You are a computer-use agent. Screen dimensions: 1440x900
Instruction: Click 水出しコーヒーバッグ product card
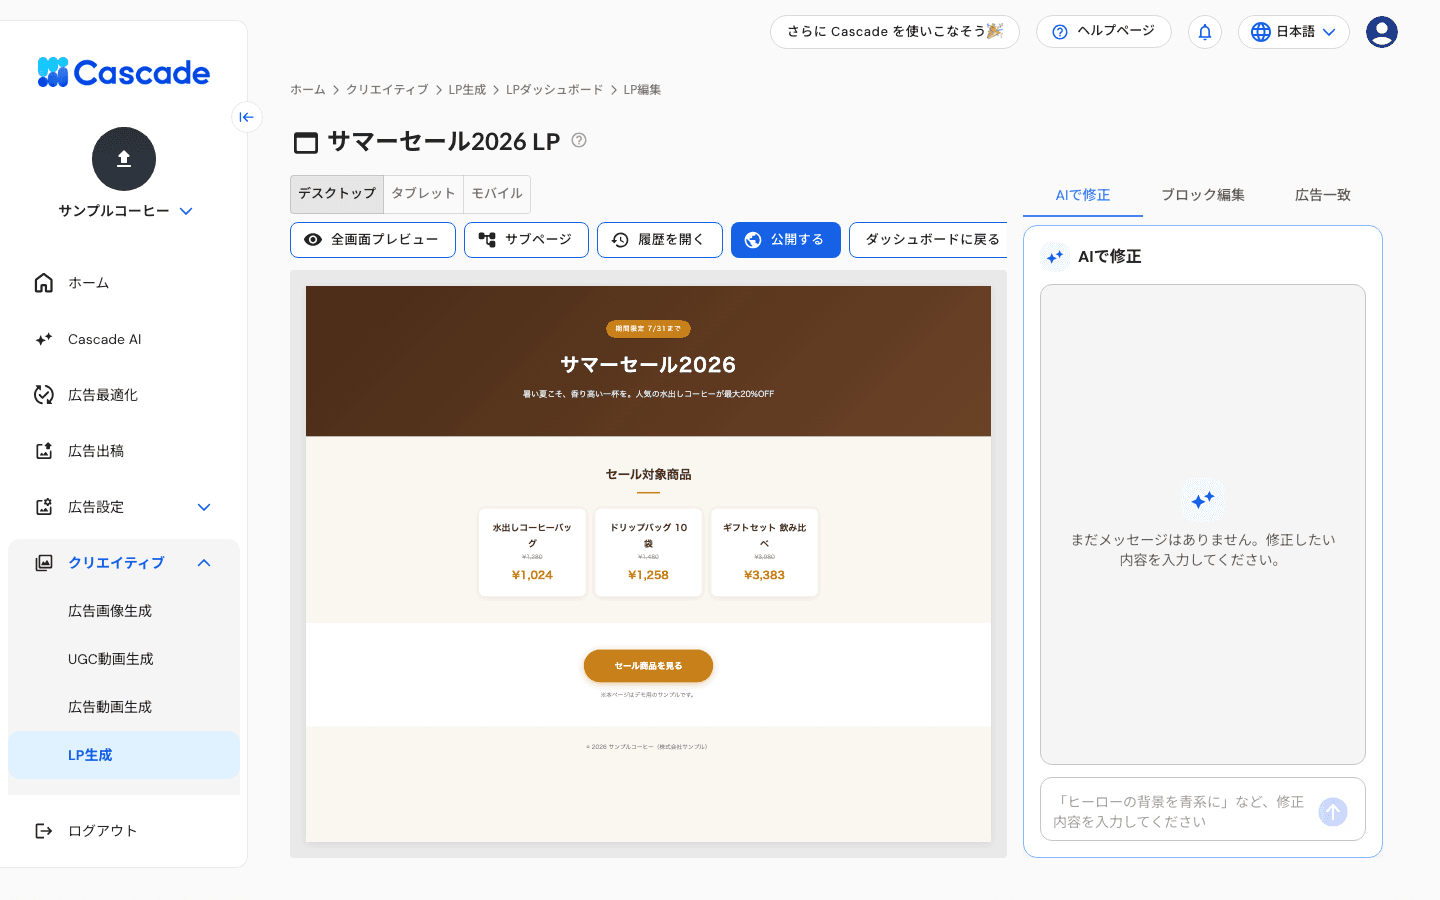pos(532,552)
